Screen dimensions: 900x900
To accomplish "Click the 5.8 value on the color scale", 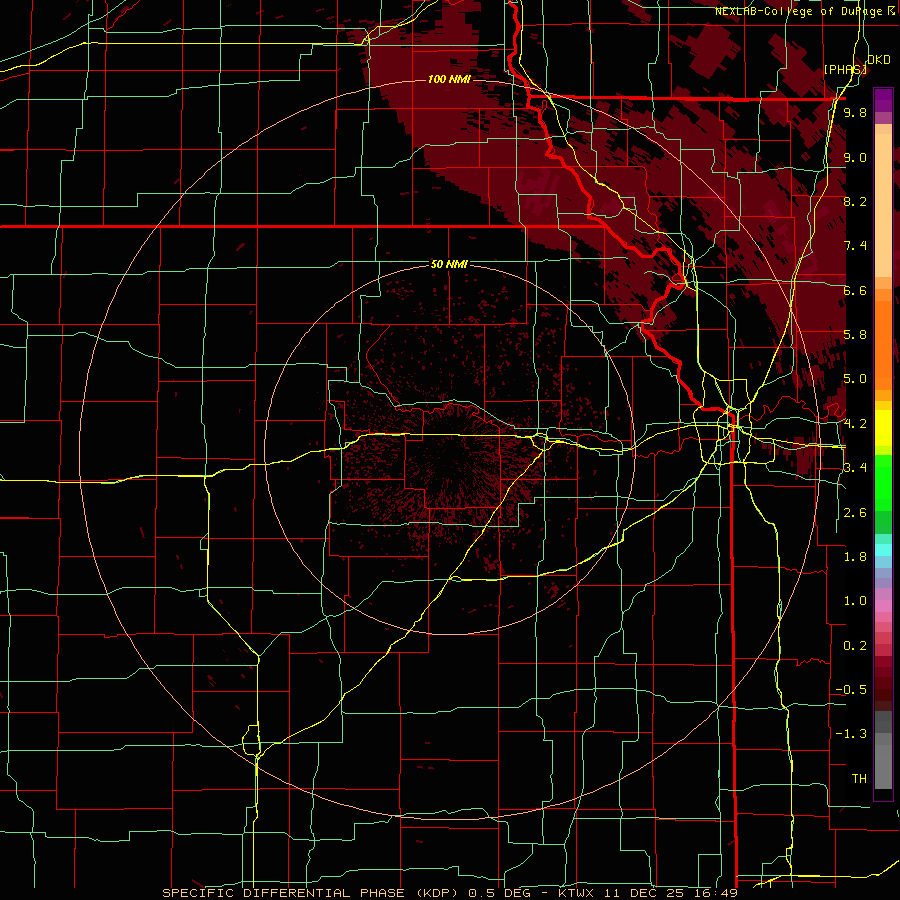I will click(x=855, y=335).
